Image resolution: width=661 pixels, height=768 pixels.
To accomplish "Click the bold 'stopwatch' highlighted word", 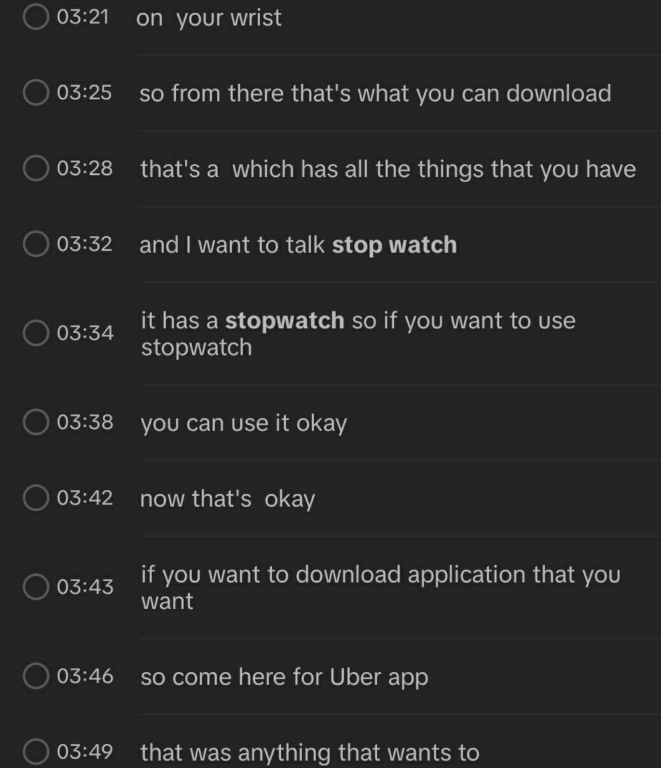I will point(284,321).
